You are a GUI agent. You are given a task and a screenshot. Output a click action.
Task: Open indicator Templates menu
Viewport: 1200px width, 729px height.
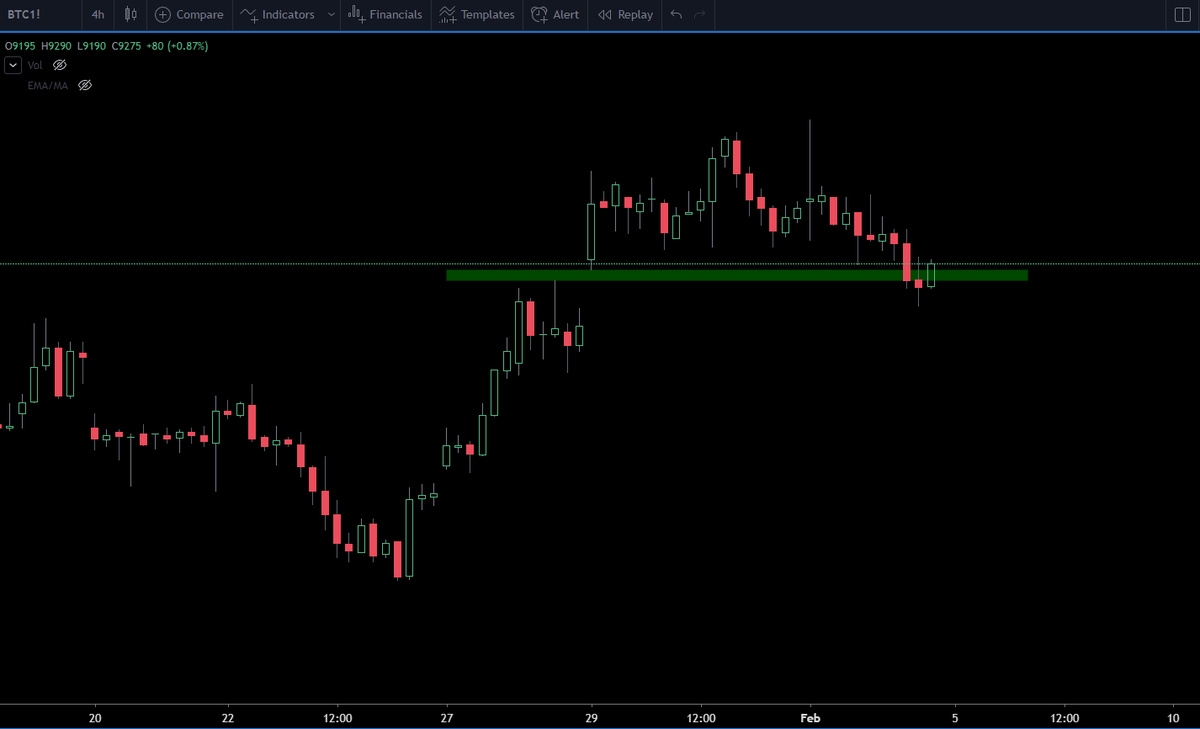(x=477, y=15)
